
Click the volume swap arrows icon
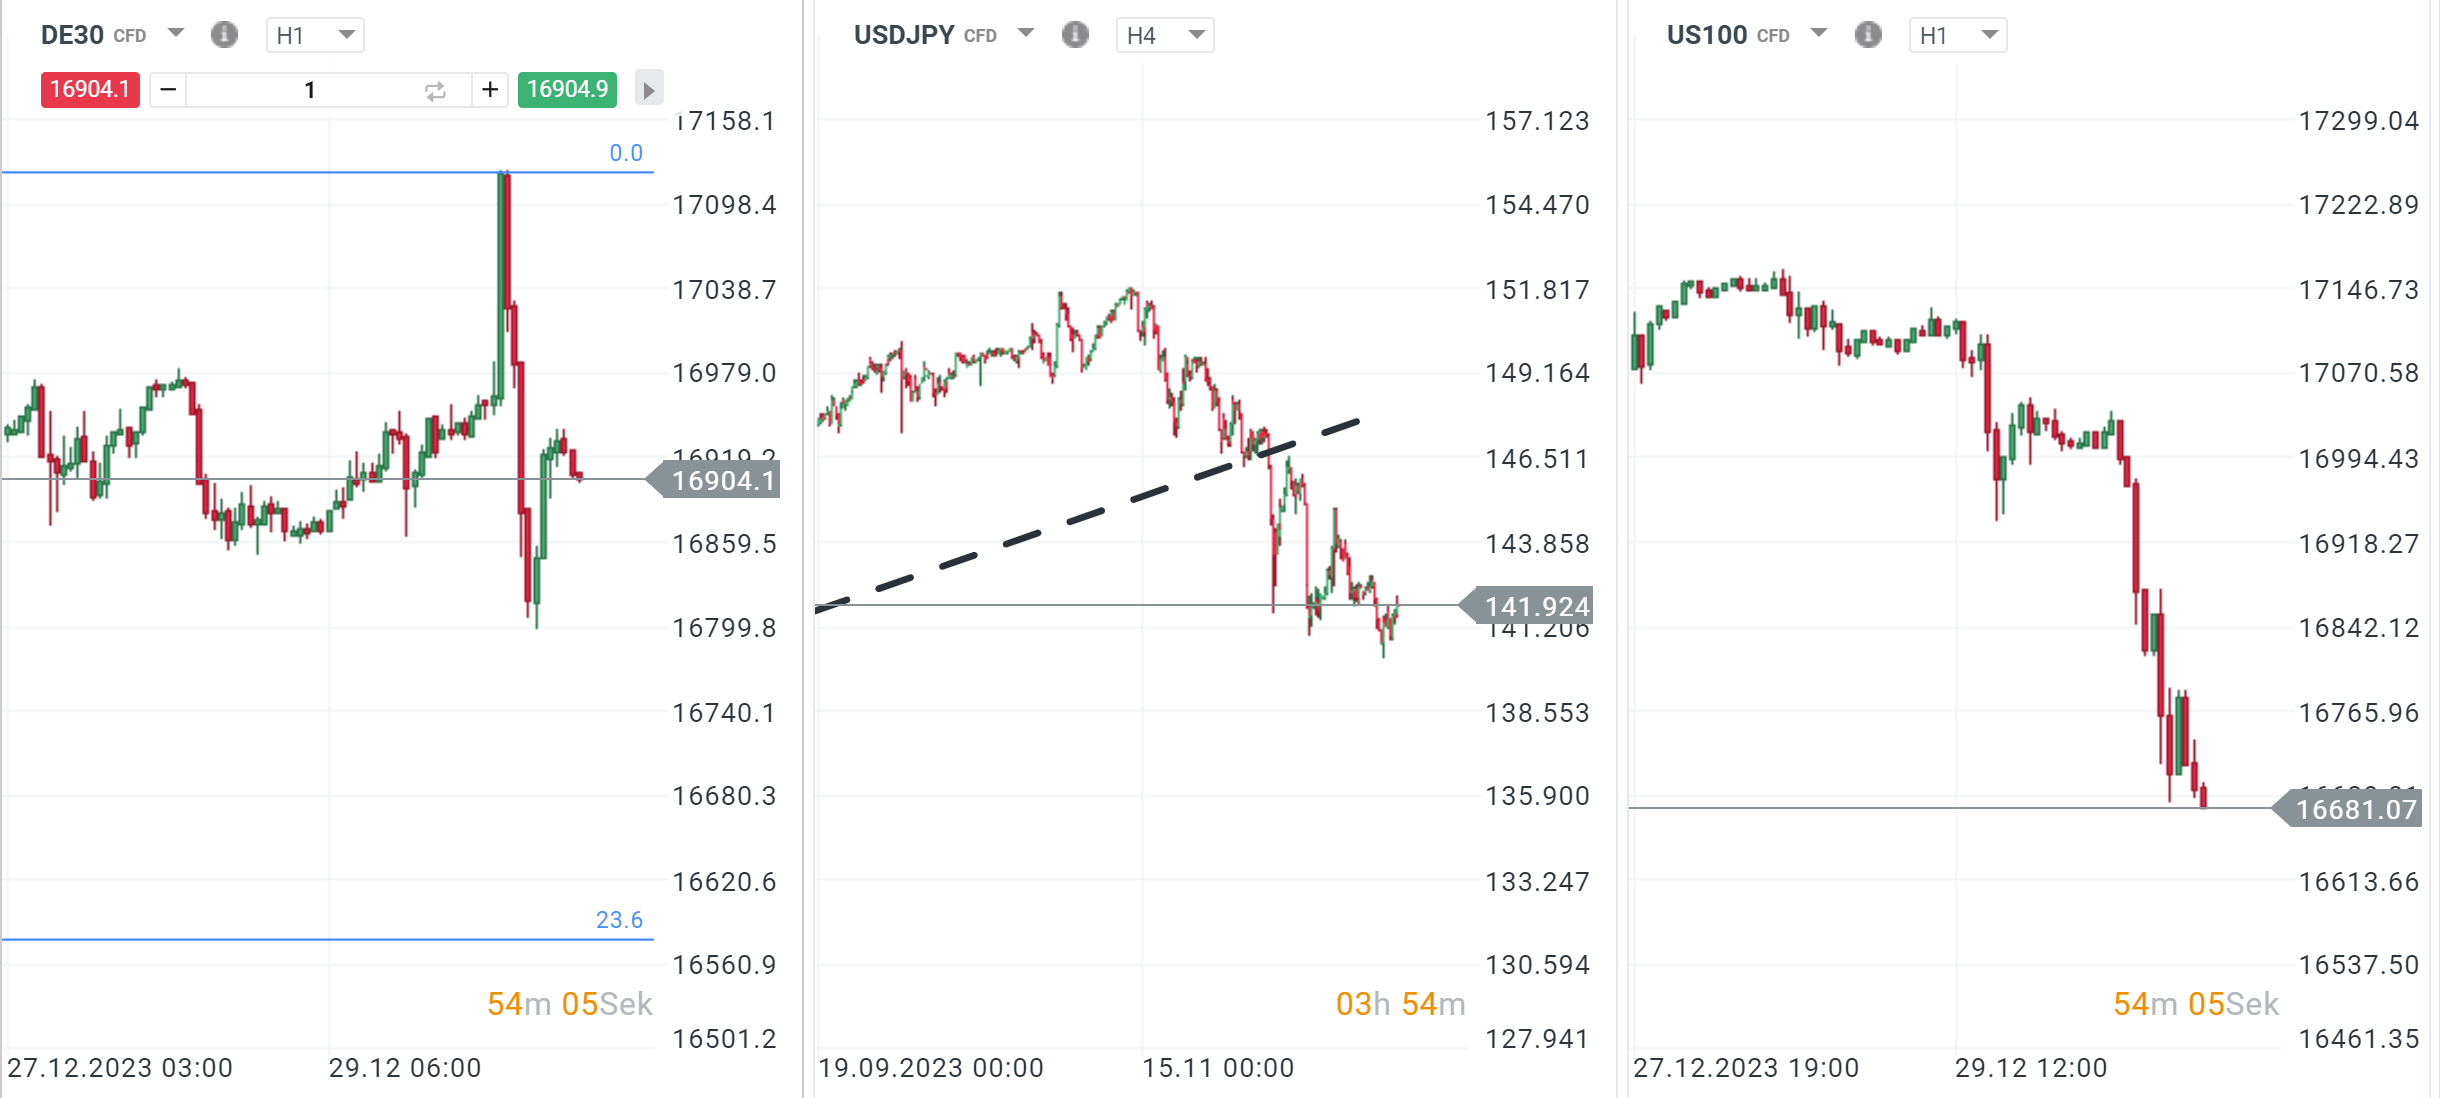point(435,91)
